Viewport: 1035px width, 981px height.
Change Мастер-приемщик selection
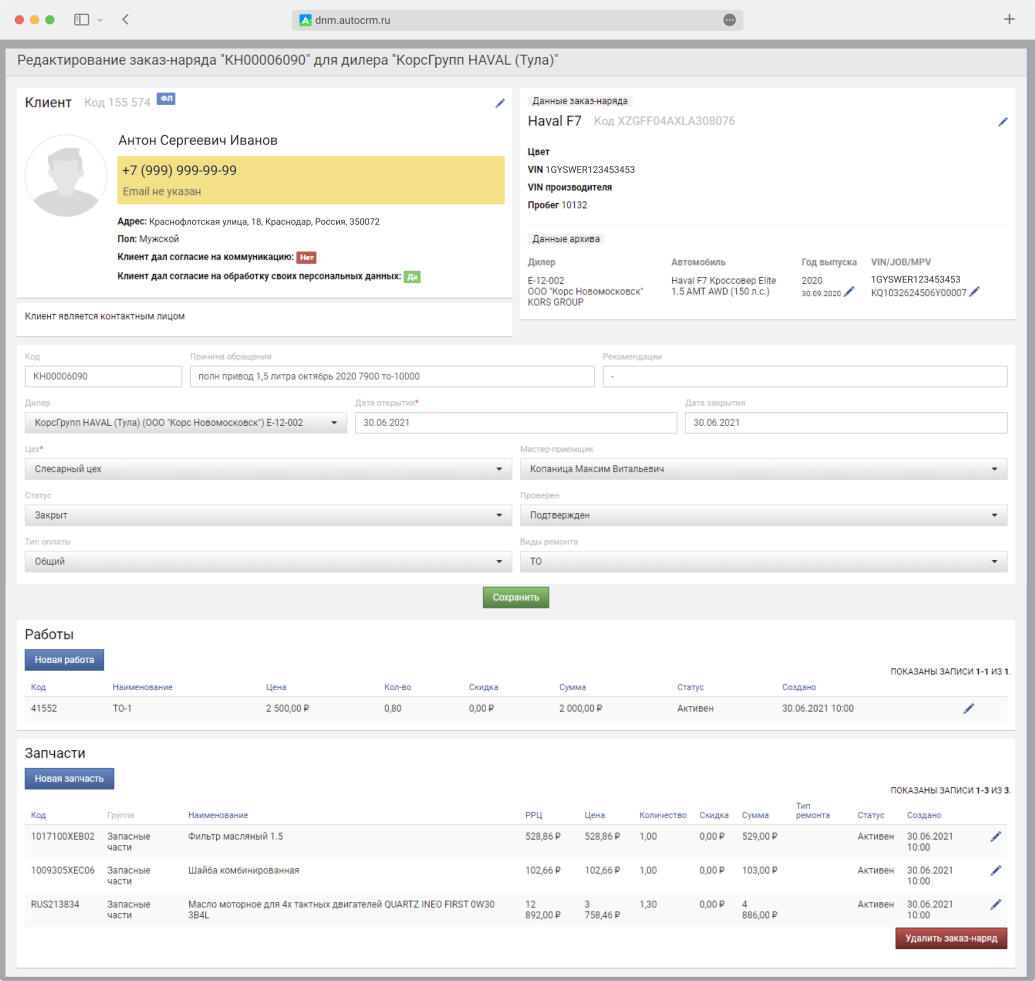[x=762, y=469]
